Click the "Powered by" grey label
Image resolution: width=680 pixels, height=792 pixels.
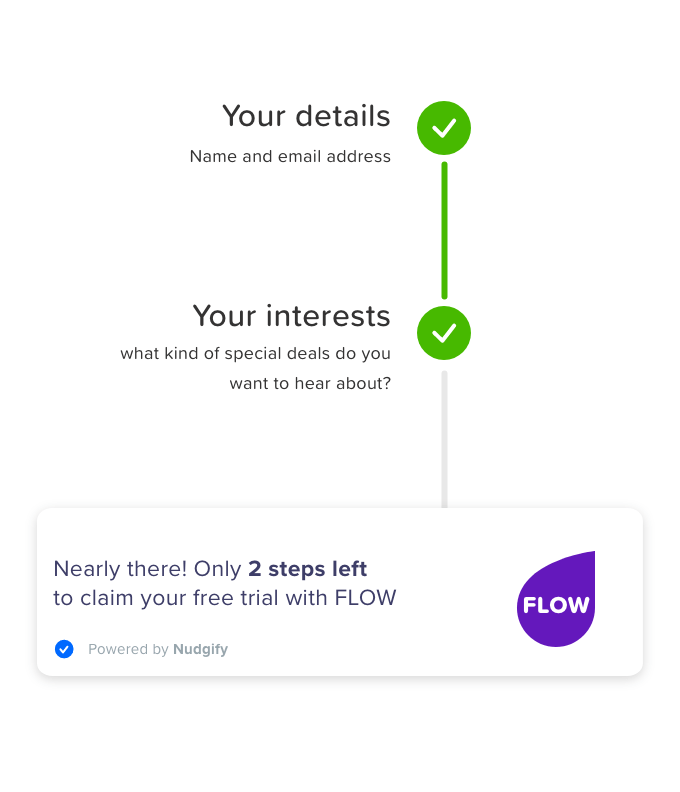pyautogui.click(x=128, y=649)
